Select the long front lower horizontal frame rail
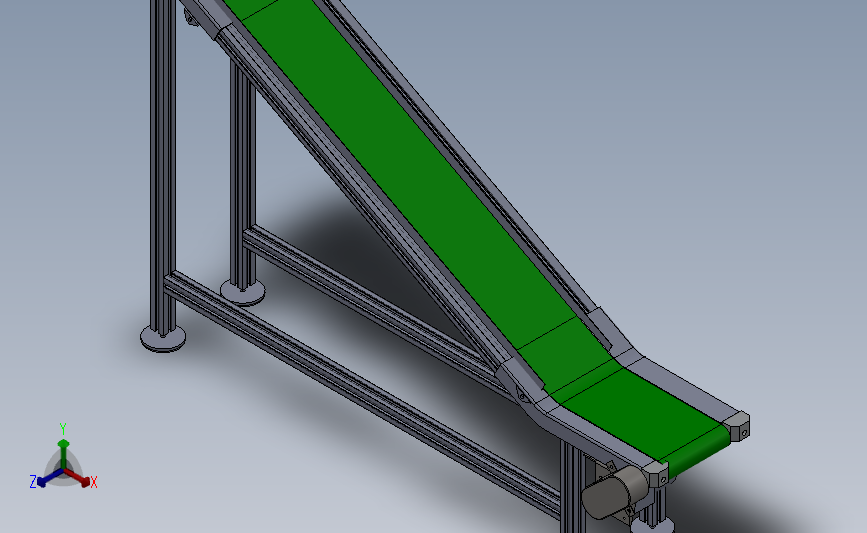Screen dimensions: 867x533 click(x=362, y=394)
